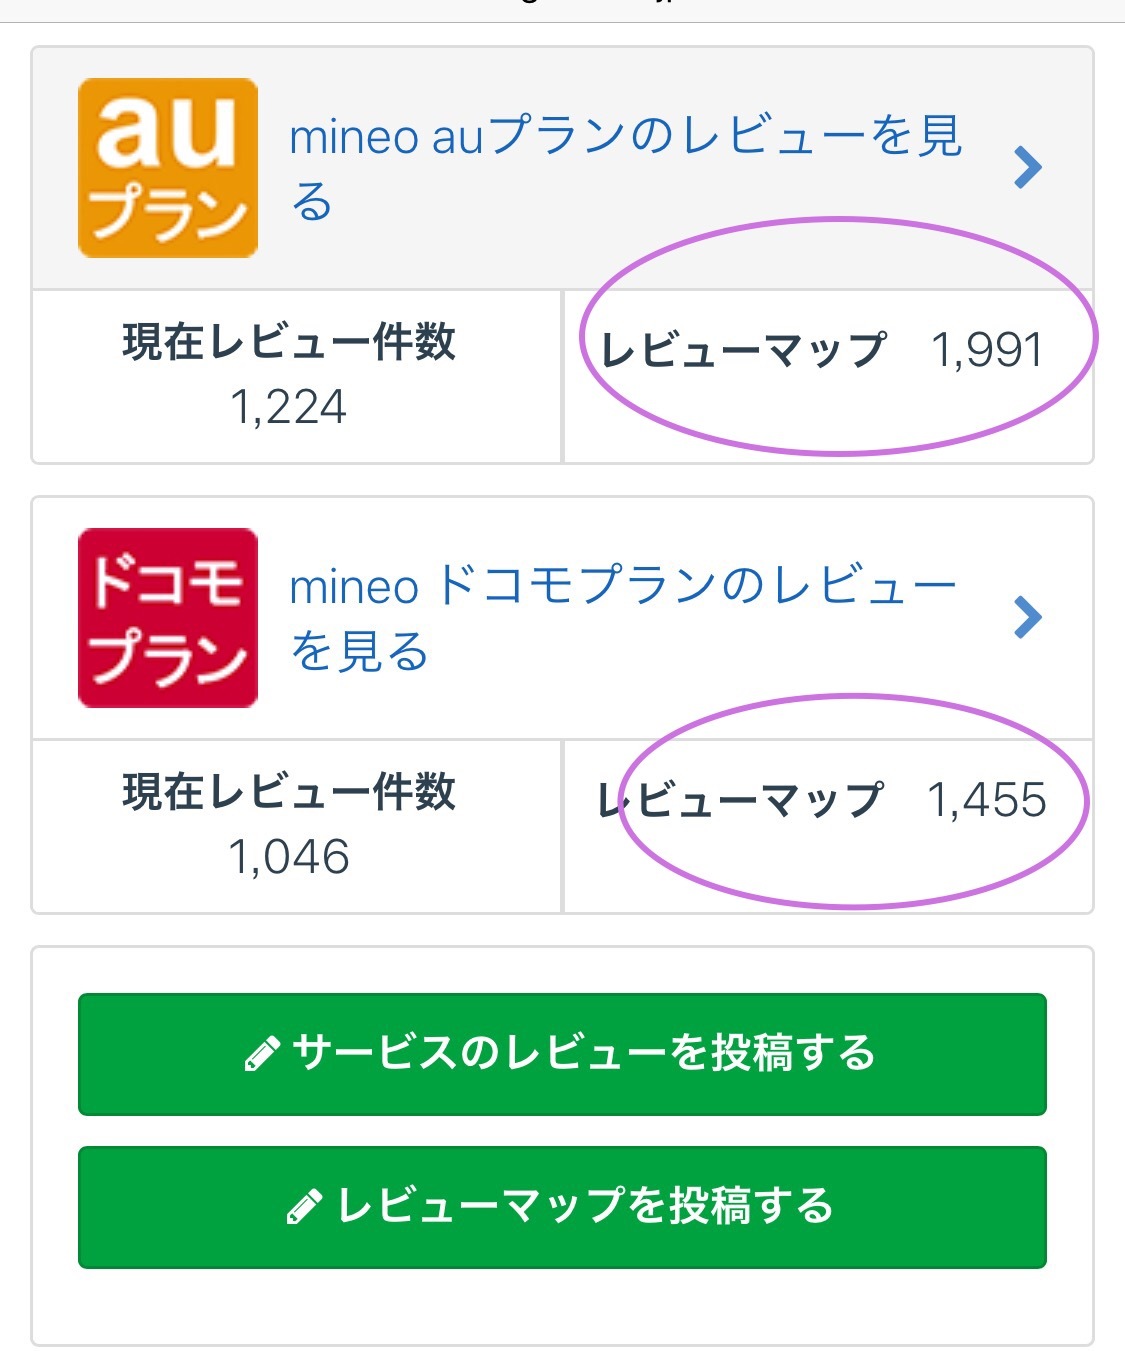This screenshot has height=1351, width=1125.
Task: Click the word mineo in au plan link
Action: (353, 137)
